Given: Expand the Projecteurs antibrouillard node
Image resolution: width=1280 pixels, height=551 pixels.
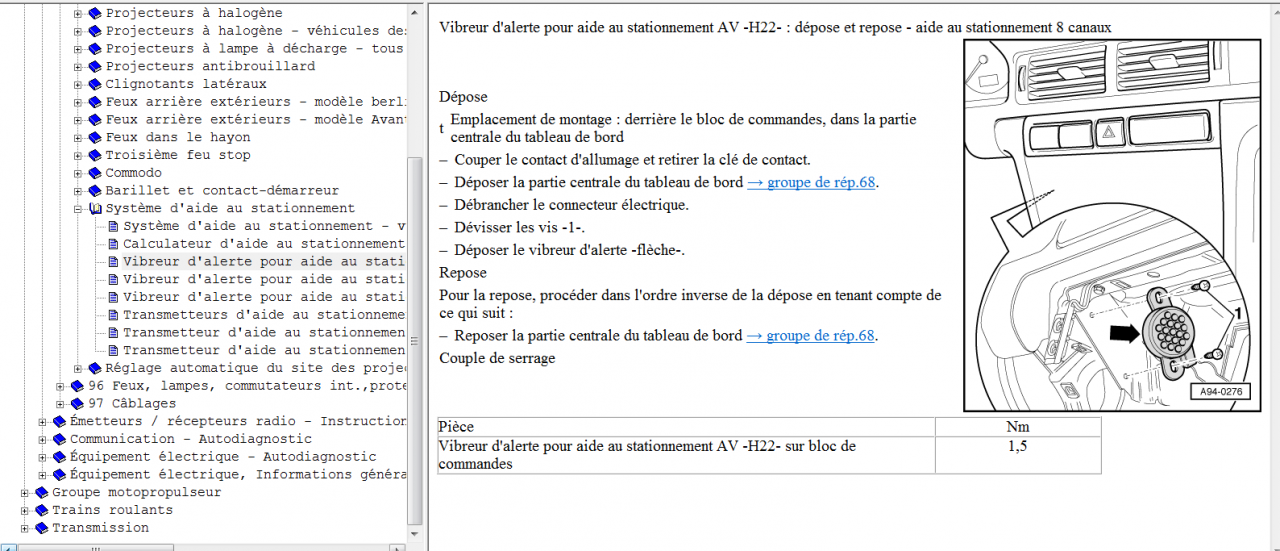Looking at the screenshot, I should point(79,66).
